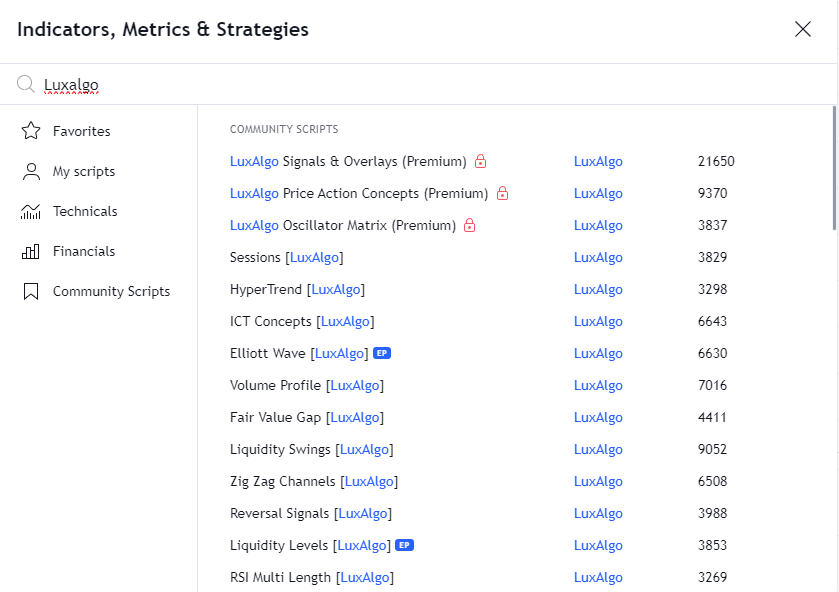Click EP badge next to Liquidity Levels
The image size is (839, 592).
[405, 545]
